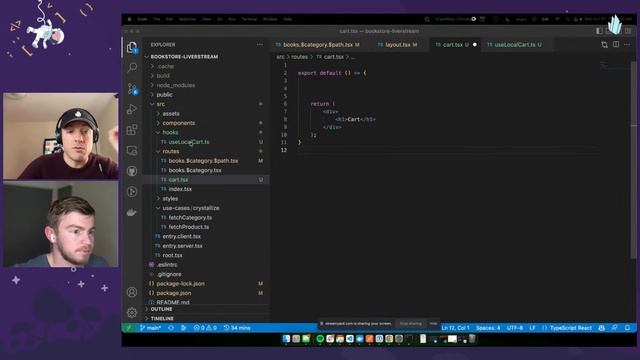Click the editor vertical scrollbar
Screen dimensions: 640x360
pyautogui.click(x=633, y=159)
